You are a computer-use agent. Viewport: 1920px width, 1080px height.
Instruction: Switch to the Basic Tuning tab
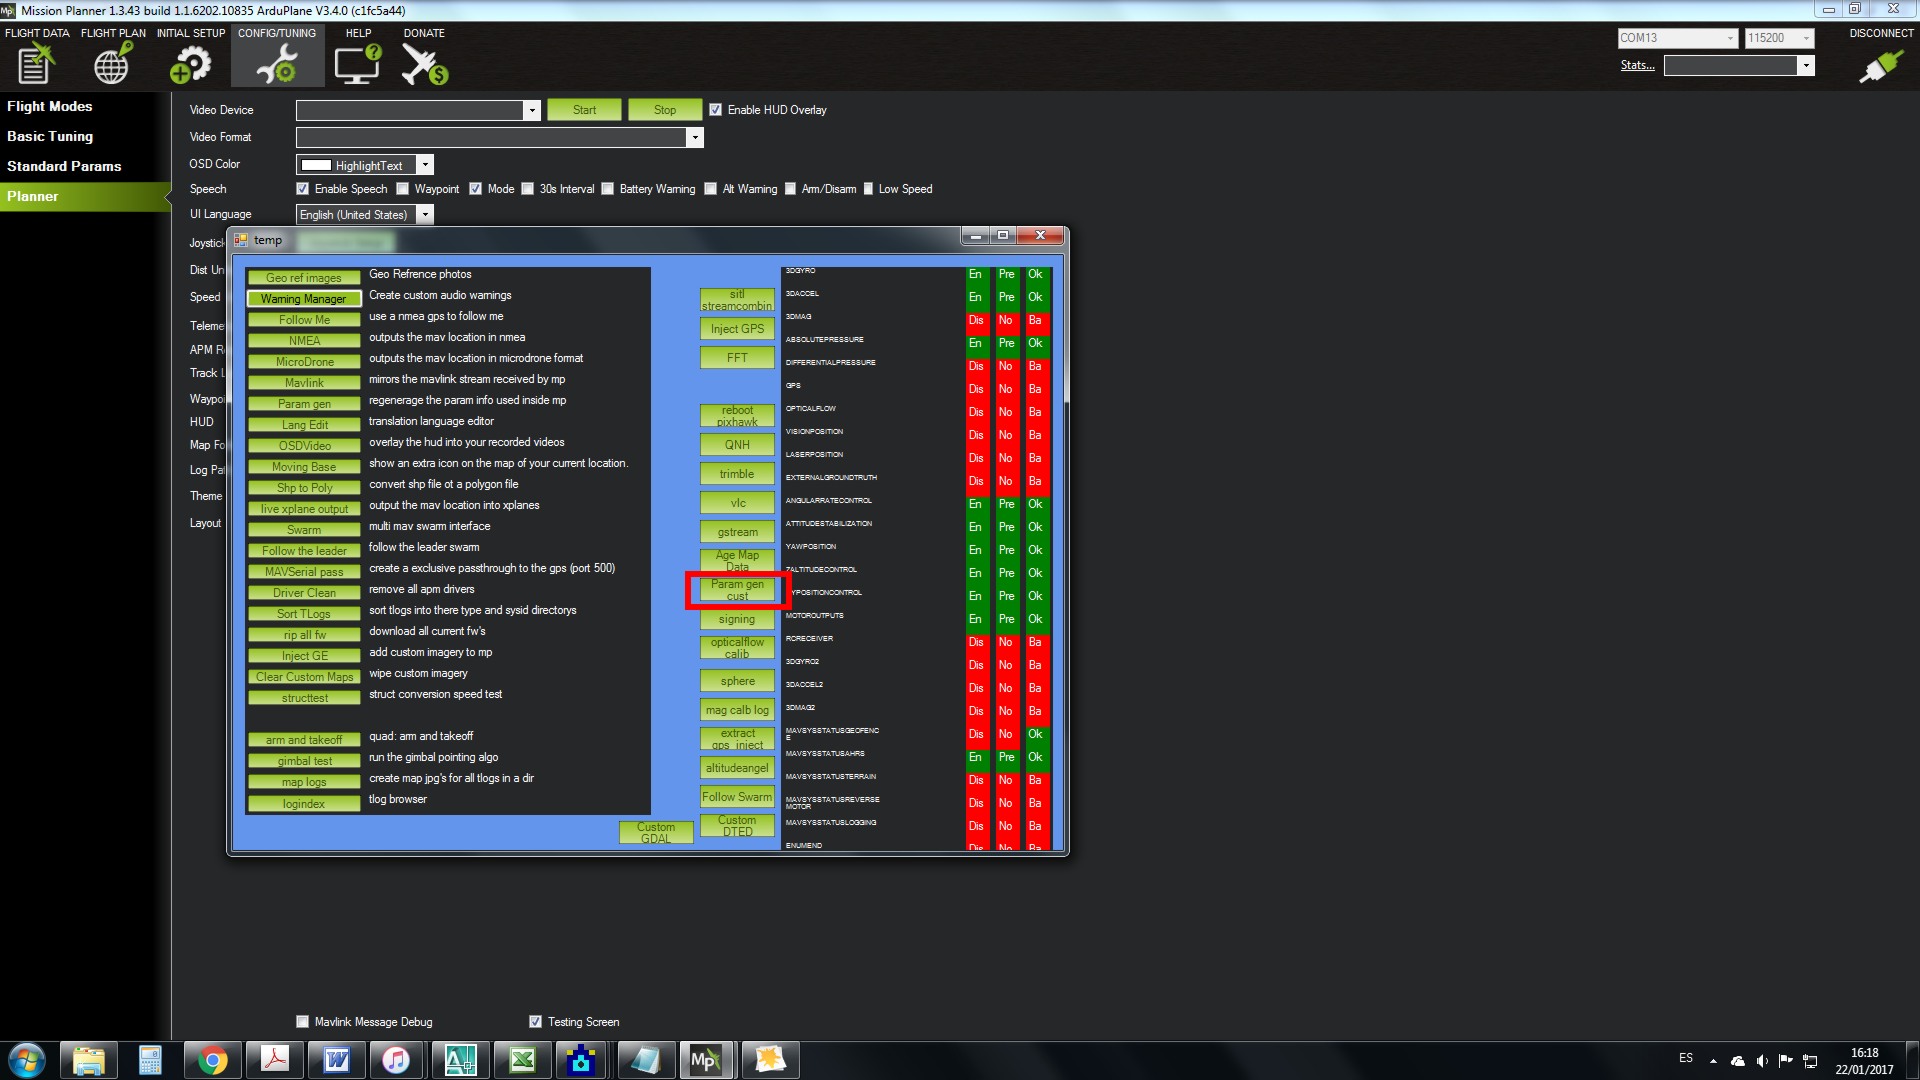tap(50, 136)
